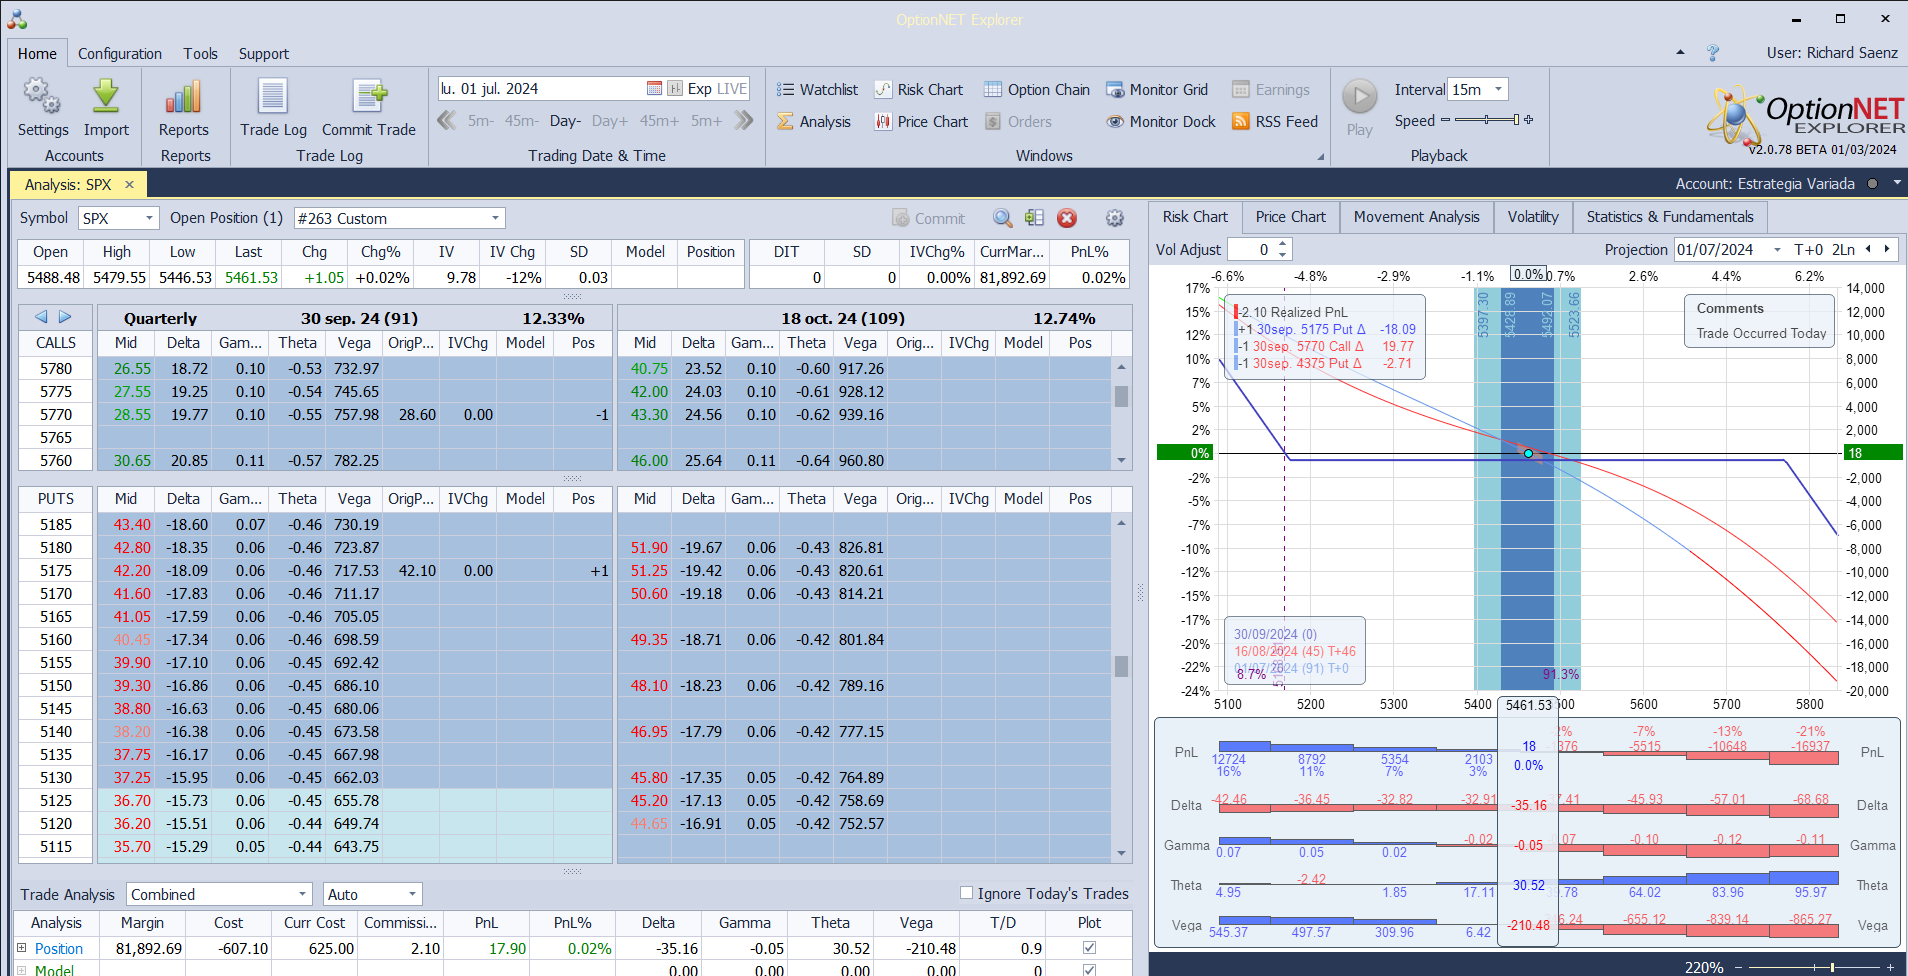
Task: Step back one day with Day-
Action: click(x=565, y=121)
